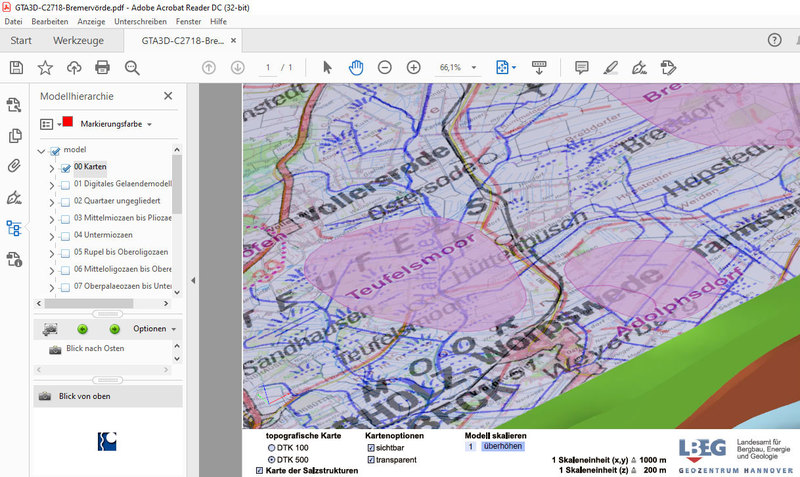Open the comment tool icon
Screen dimensions: 800x477
pos(581,67)
